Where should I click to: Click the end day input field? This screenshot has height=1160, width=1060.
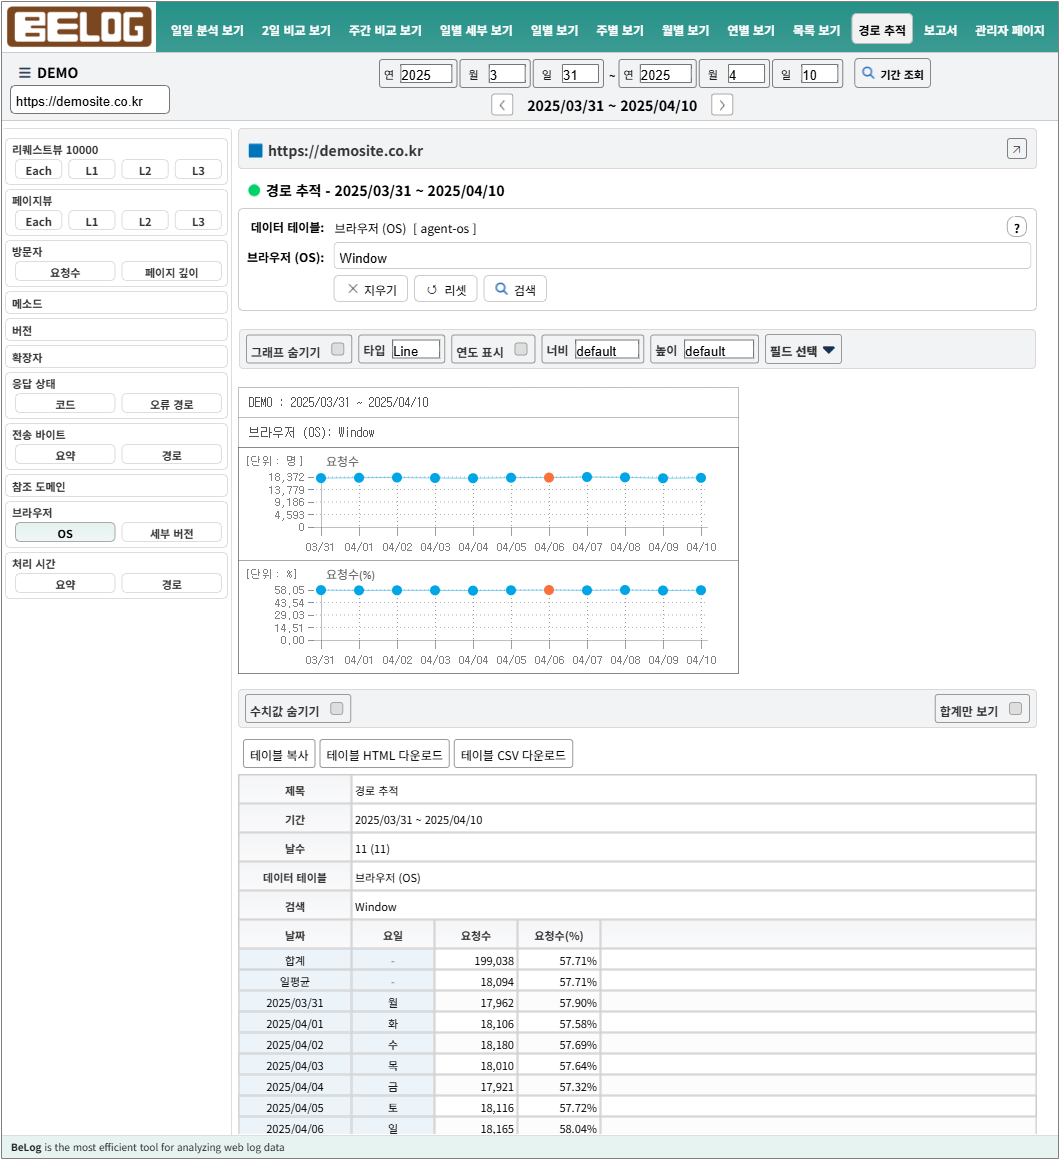820,74
